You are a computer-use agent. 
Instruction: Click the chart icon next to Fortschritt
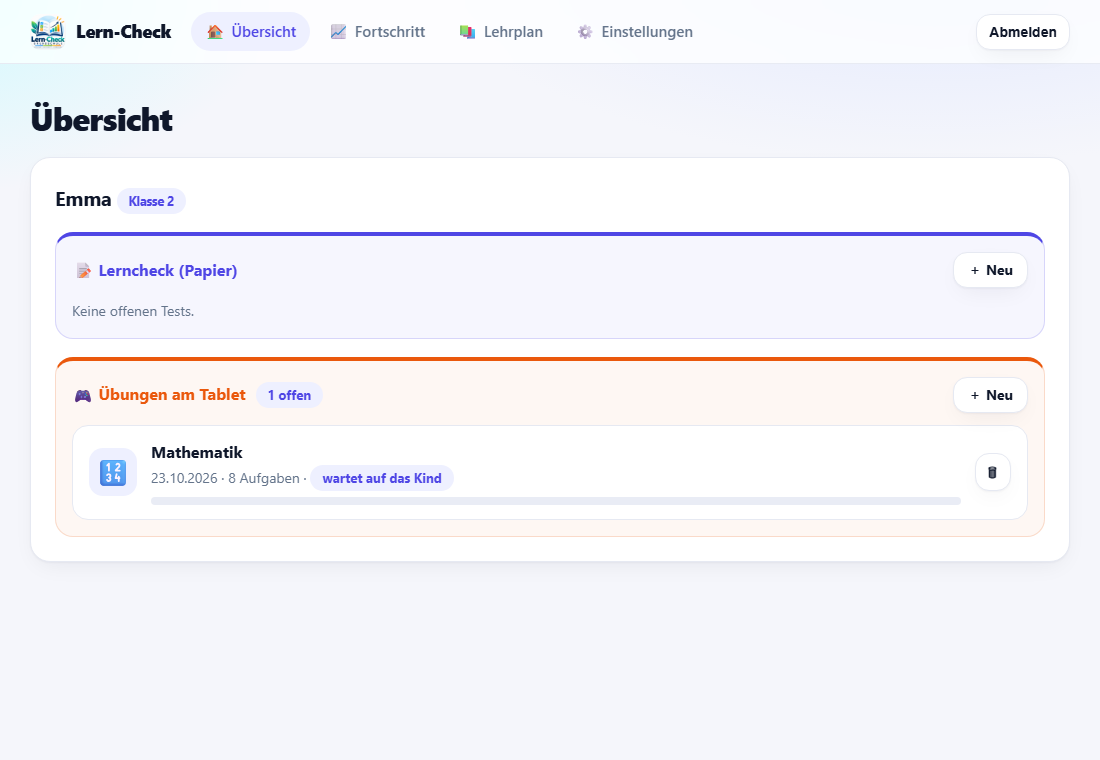pos(338,32)
